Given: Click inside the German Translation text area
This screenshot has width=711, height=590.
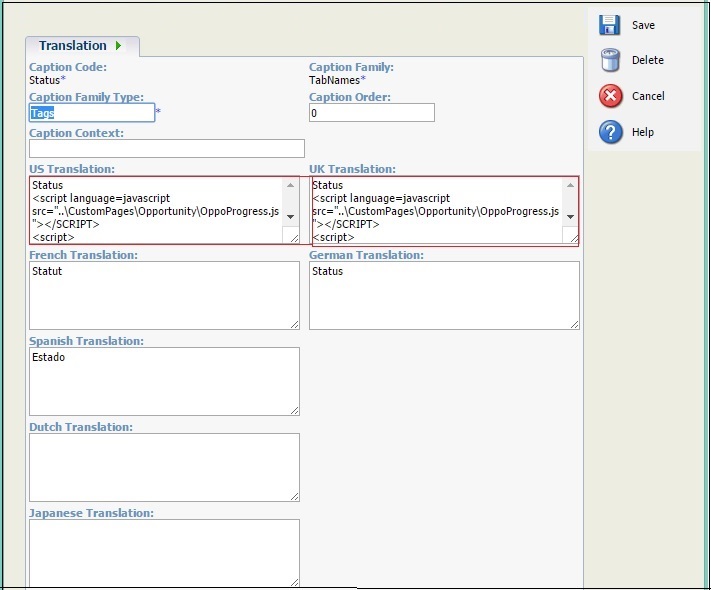Looking at the screenshot, I should click(x=444, y=295).
